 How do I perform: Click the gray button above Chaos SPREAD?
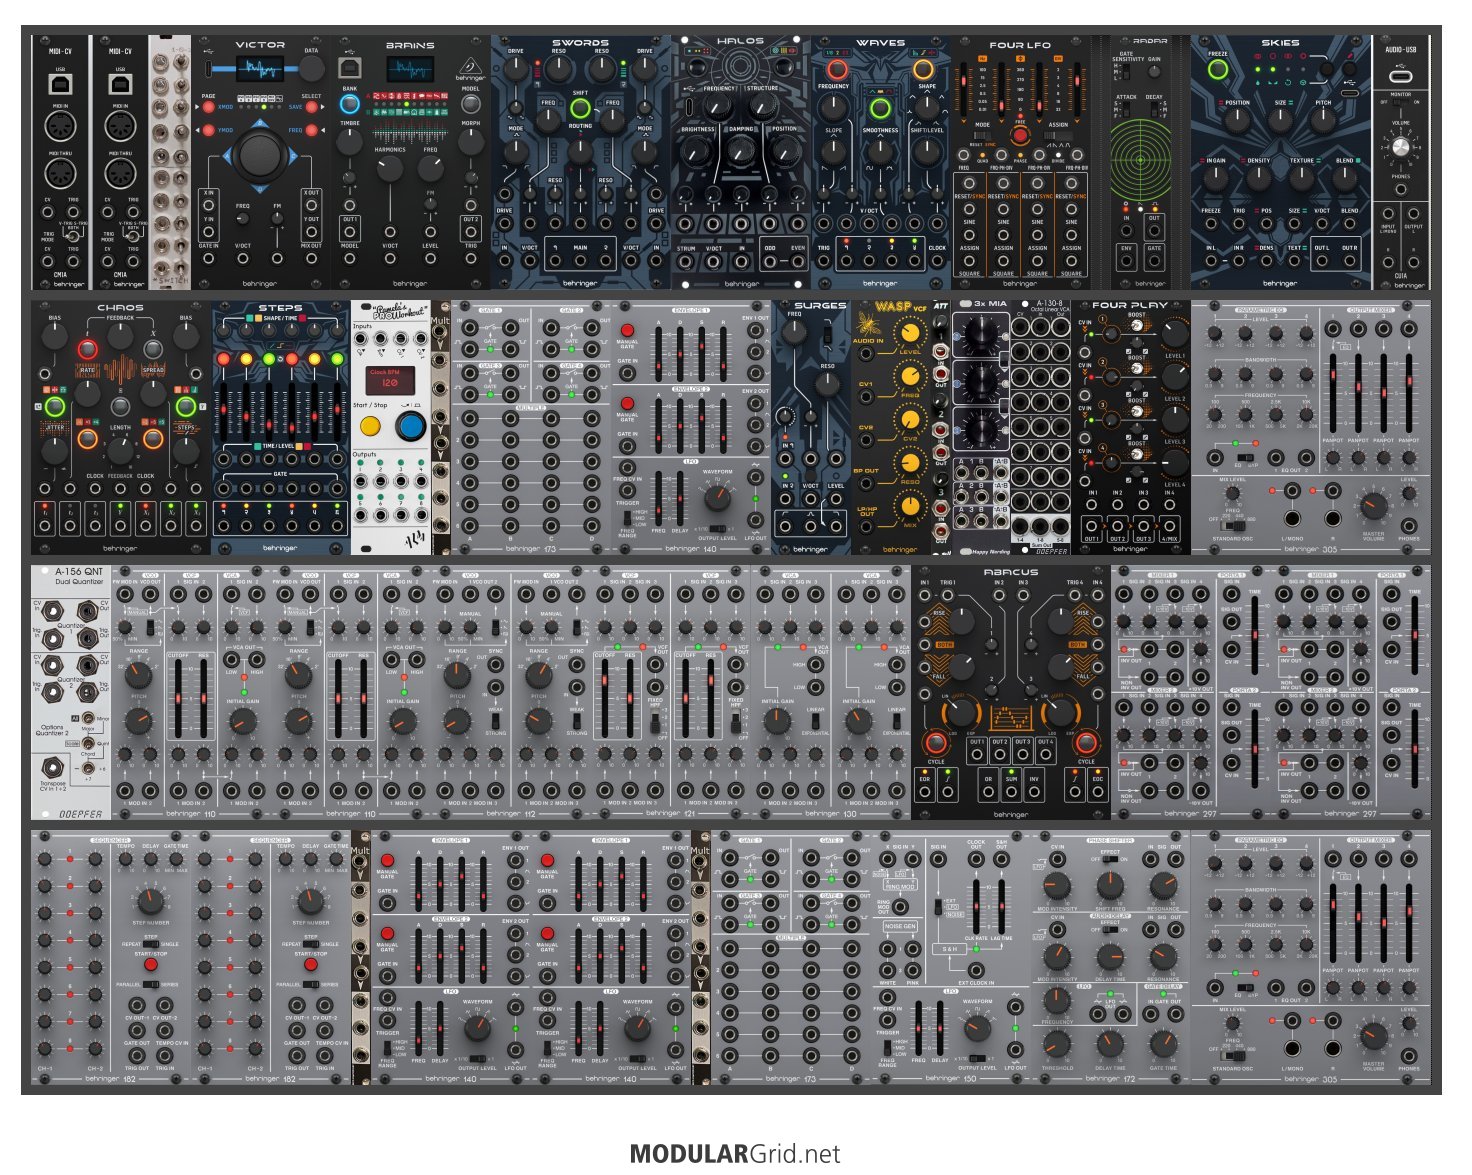pyautogui.click(x=152, y=349)
